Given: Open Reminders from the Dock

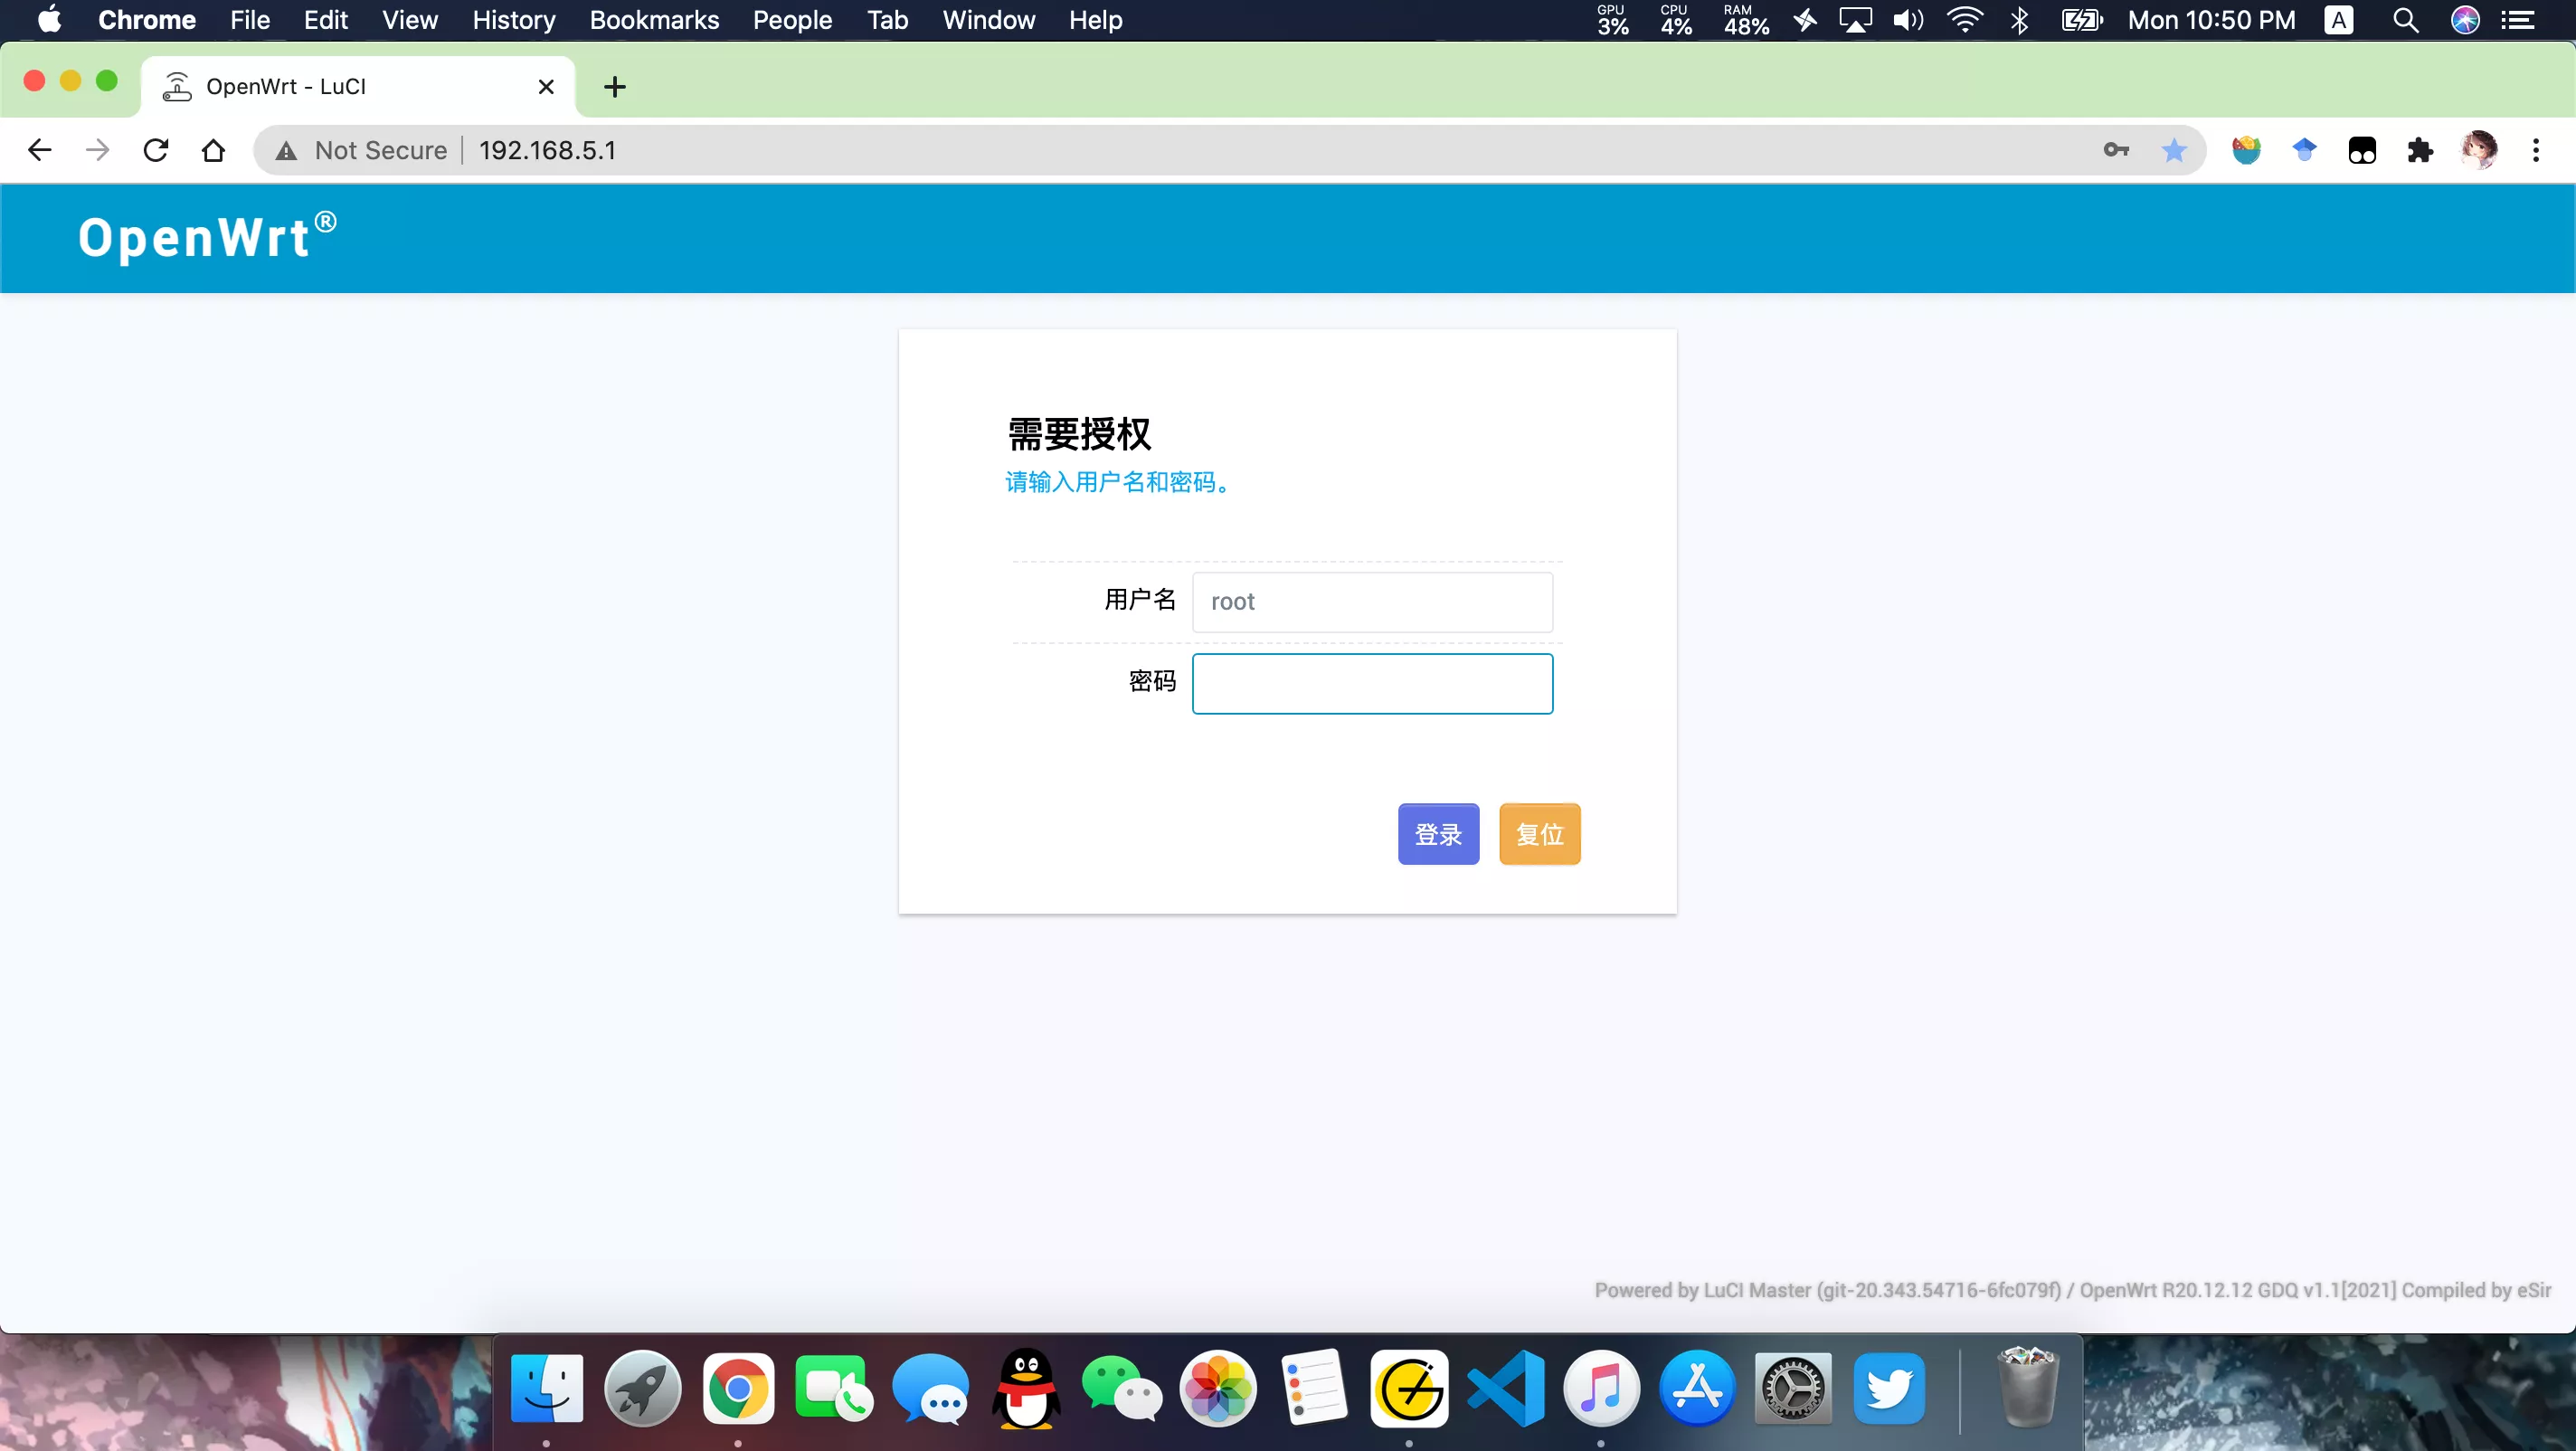Looking at the screenshot, I should [1314, 1388].
